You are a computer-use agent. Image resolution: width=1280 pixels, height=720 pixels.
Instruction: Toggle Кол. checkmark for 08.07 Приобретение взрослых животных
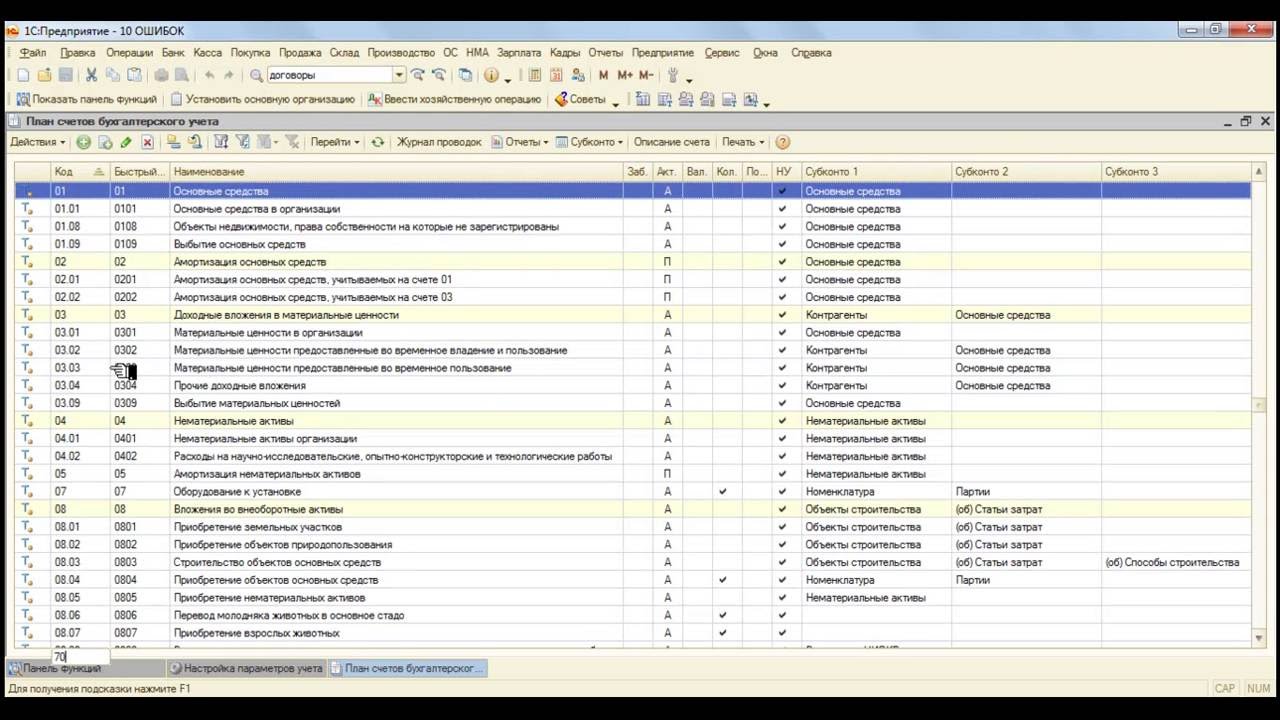tap(723, 633)
